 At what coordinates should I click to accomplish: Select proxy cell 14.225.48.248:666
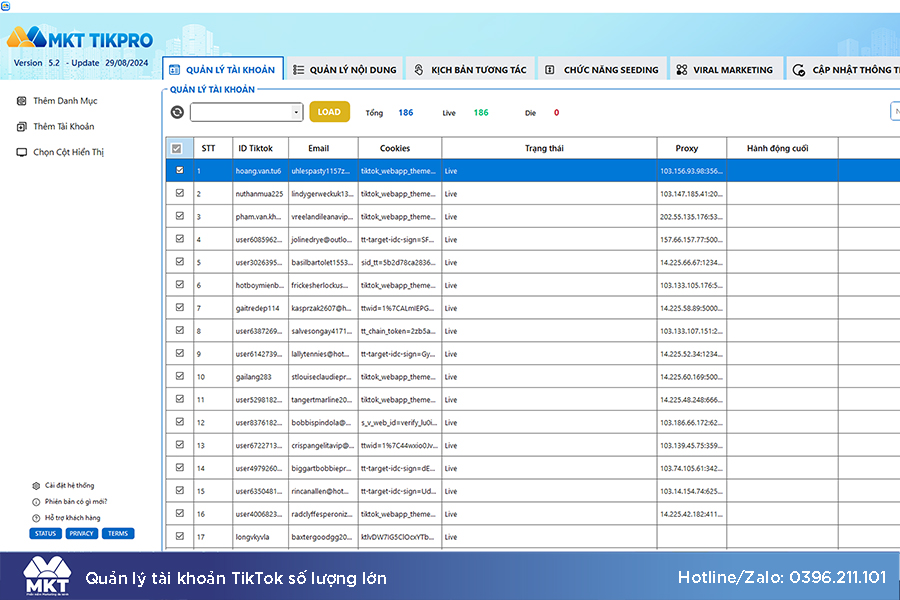[x=692, y=400]
